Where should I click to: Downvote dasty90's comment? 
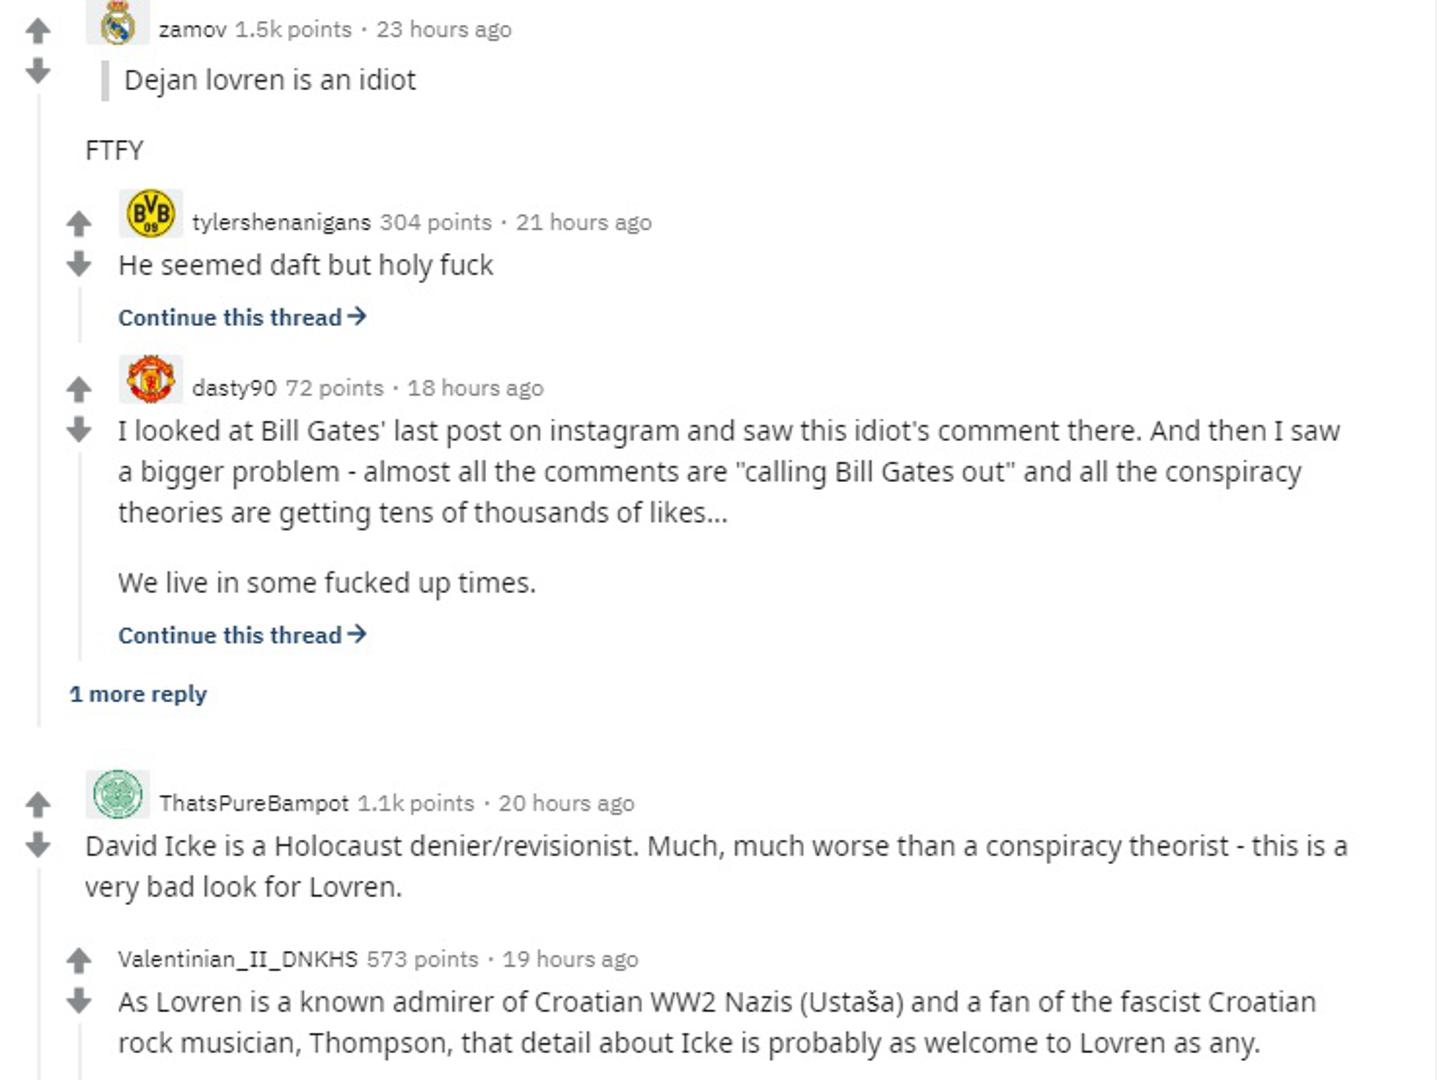pos(79,430)
